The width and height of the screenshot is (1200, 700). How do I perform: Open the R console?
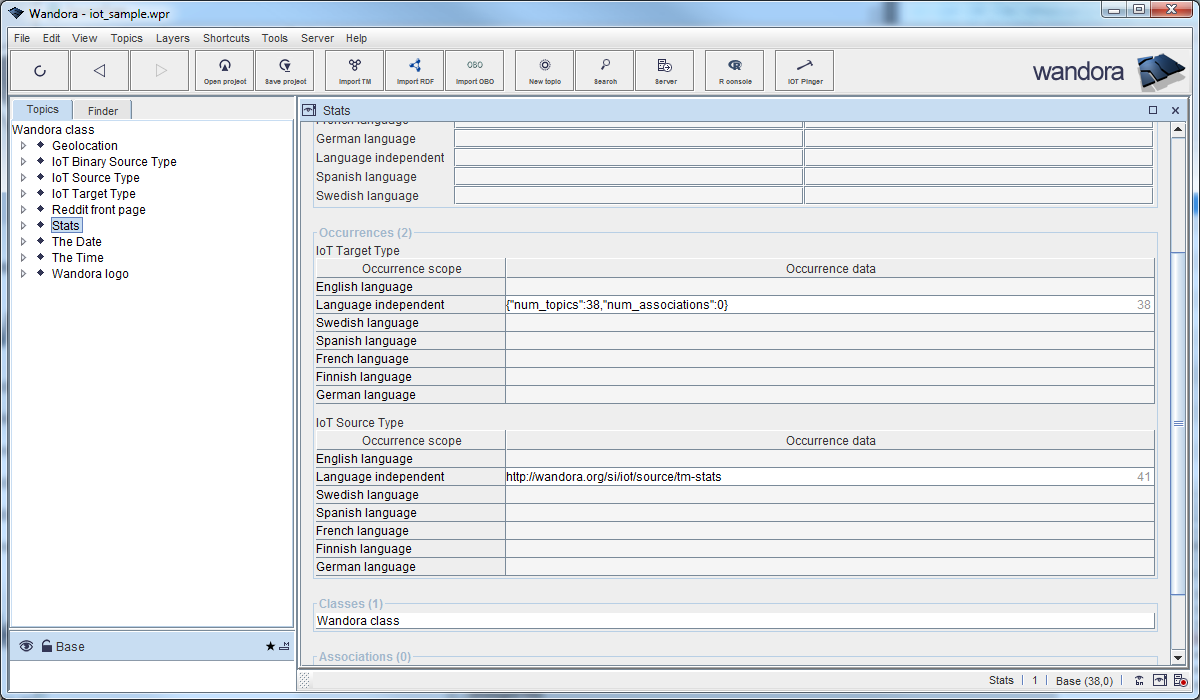(x=735, y=71)
